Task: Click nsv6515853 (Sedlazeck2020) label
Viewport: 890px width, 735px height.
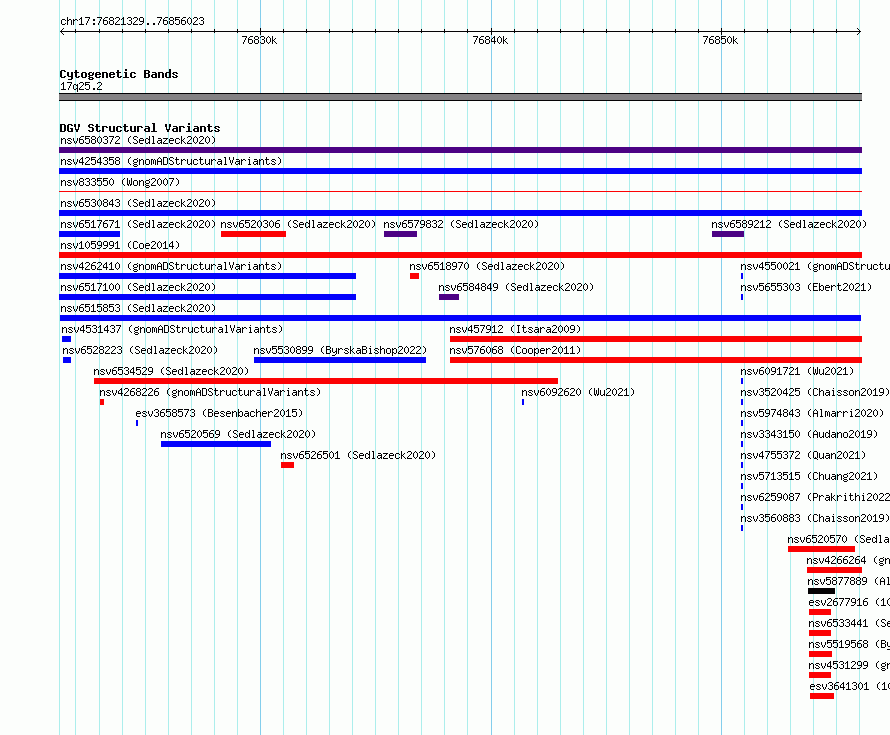Action: click(138, 308)
